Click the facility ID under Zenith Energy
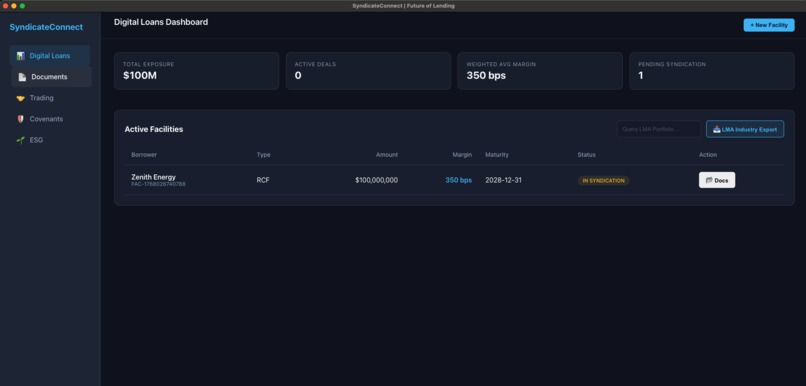 pos(158,184)
